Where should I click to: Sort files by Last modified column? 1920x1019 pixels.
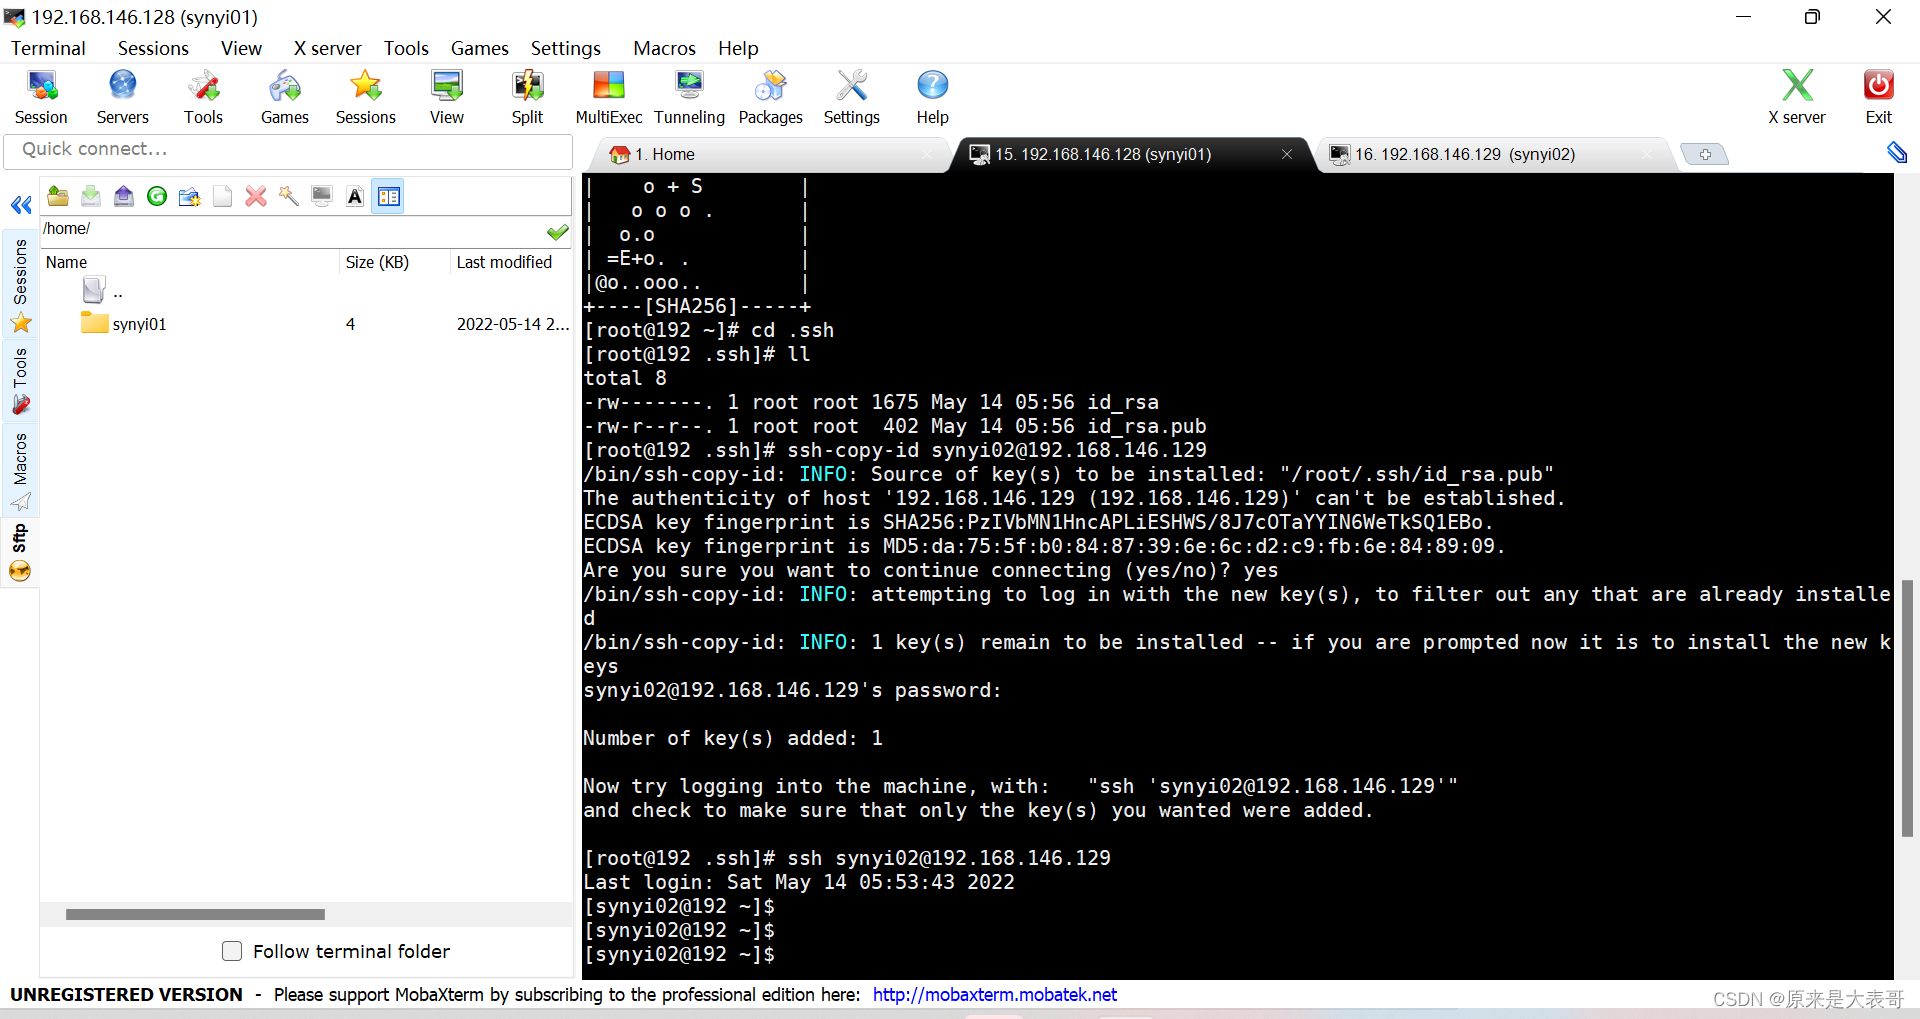click(511, 262)
